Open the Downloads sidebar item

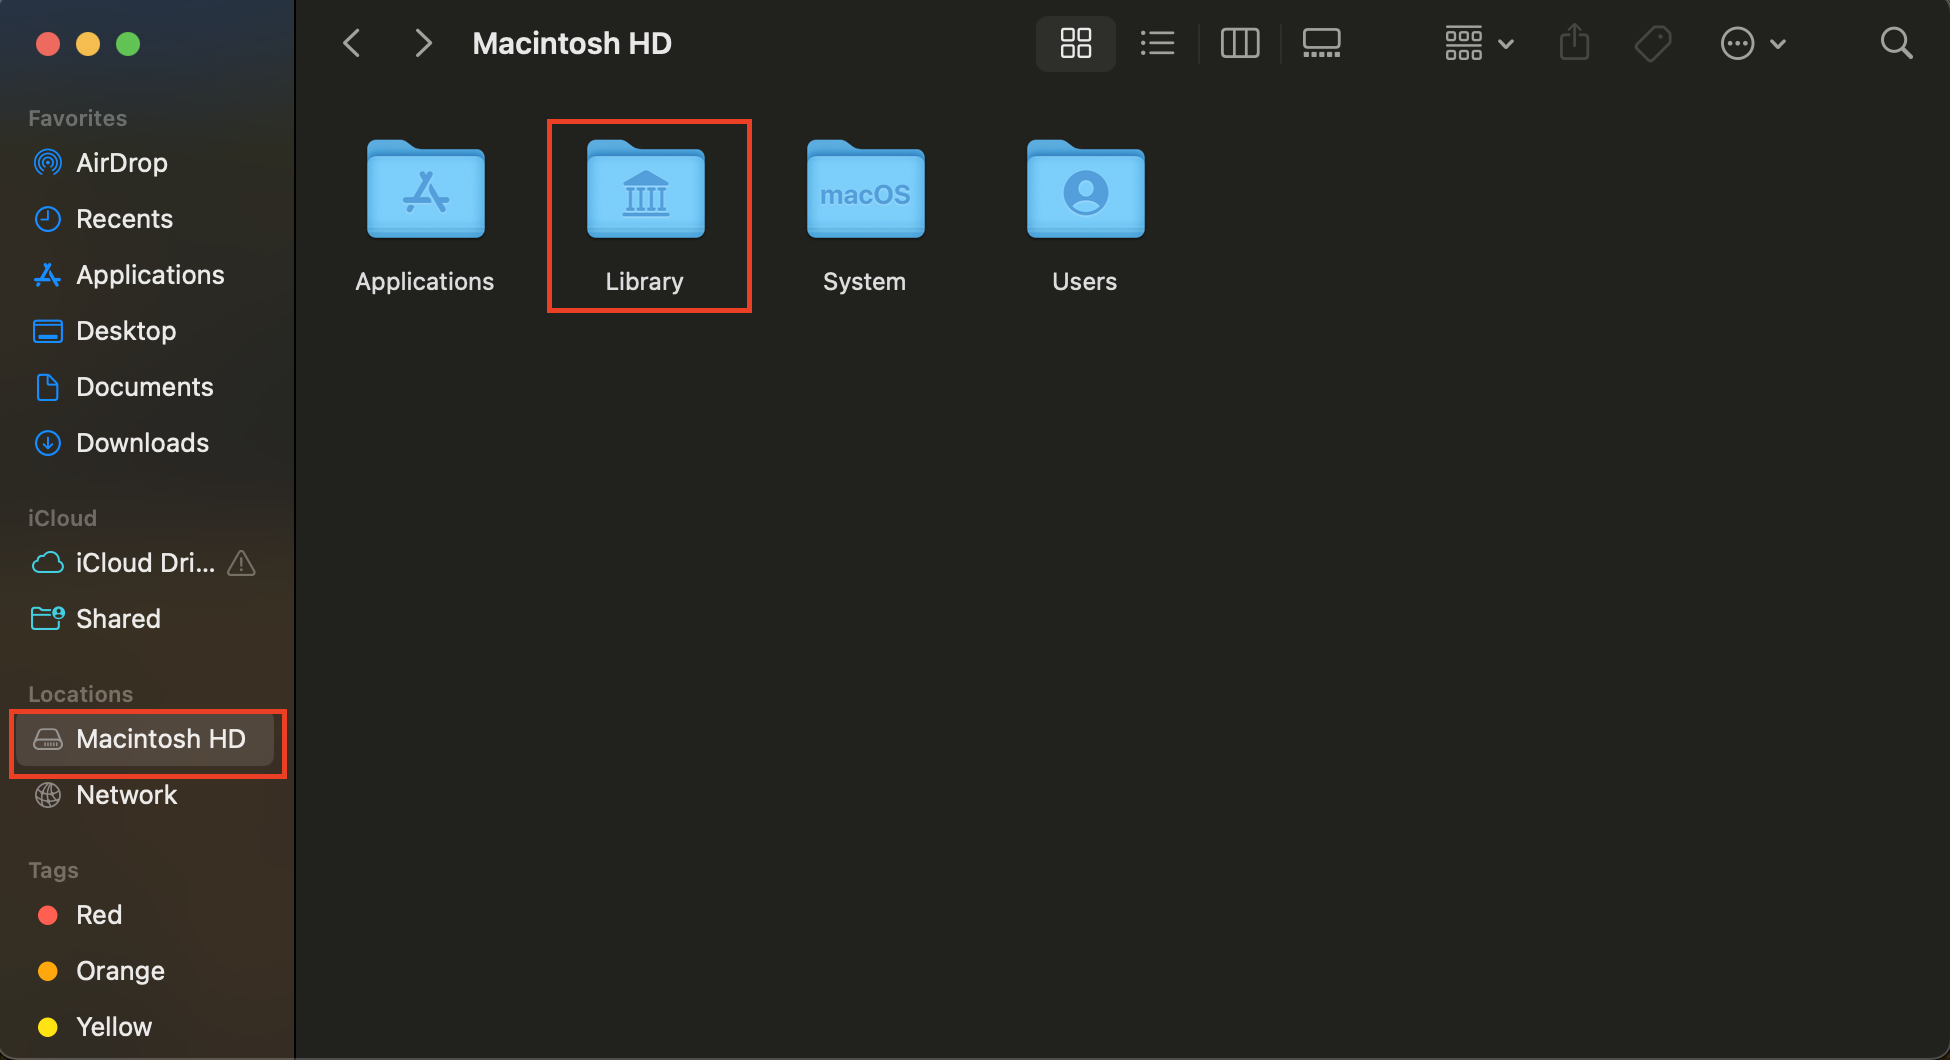[142, 442]
